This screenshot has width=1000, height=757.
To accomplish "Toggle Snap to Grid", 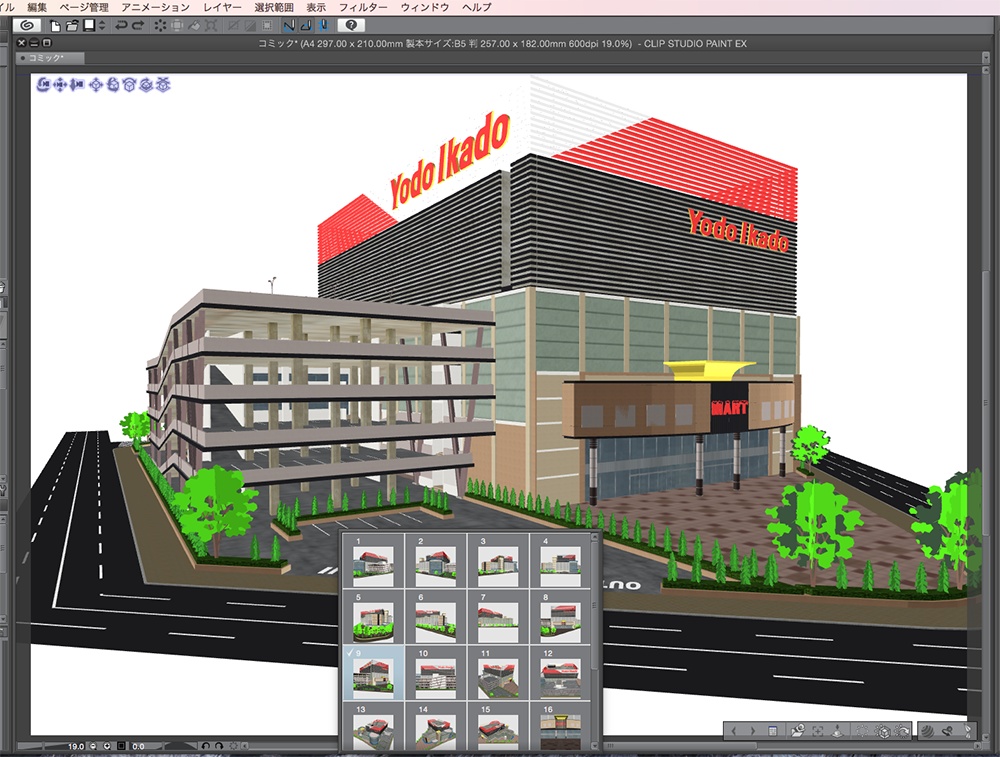I will click(323, 26).
